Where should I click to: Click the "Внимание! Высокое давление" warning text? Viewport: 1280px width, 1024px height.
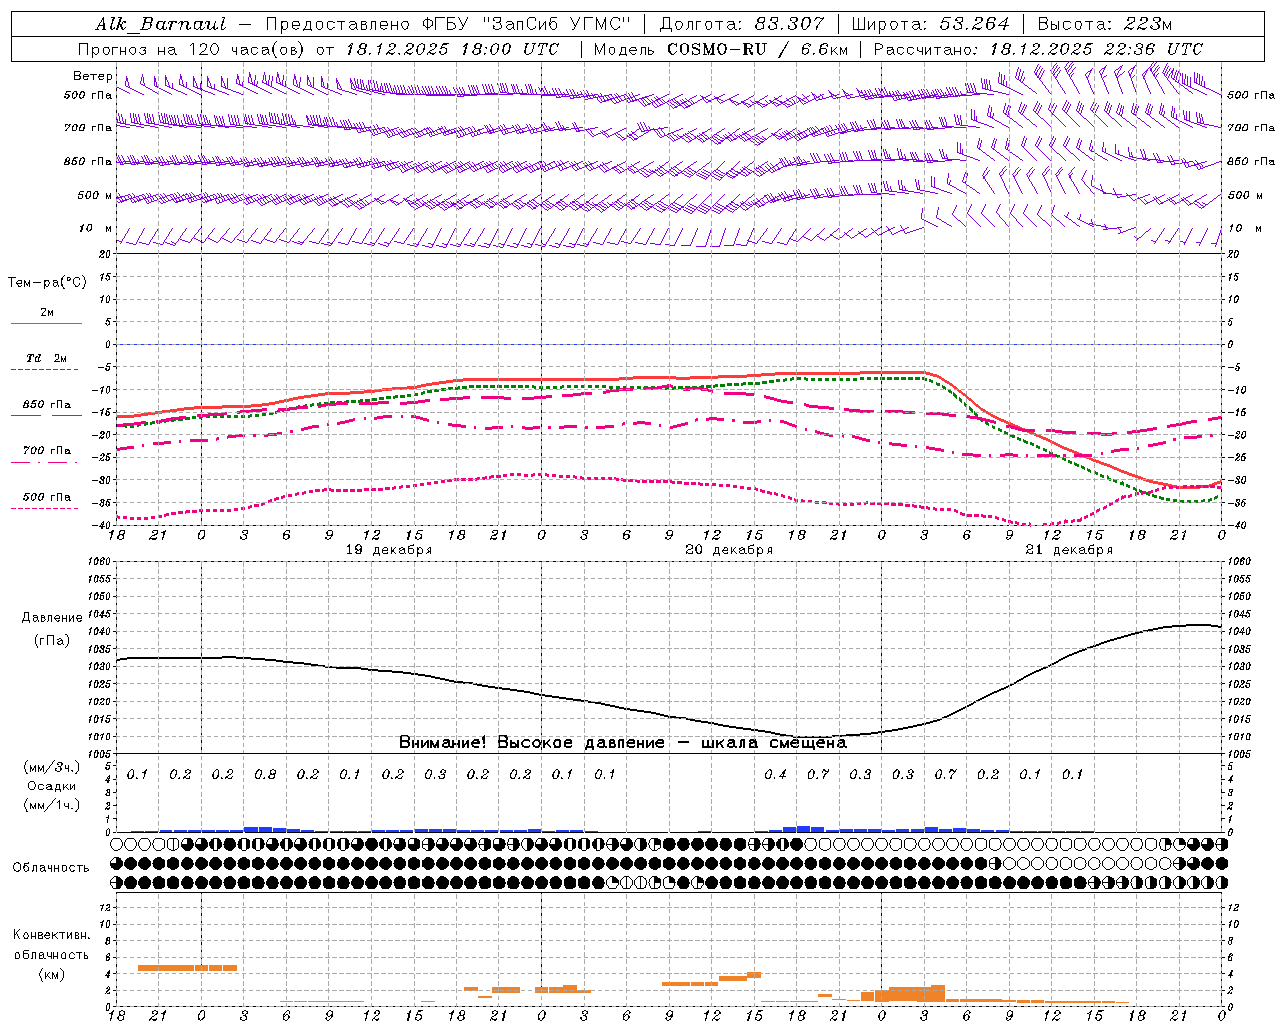(x=531, y=743)
